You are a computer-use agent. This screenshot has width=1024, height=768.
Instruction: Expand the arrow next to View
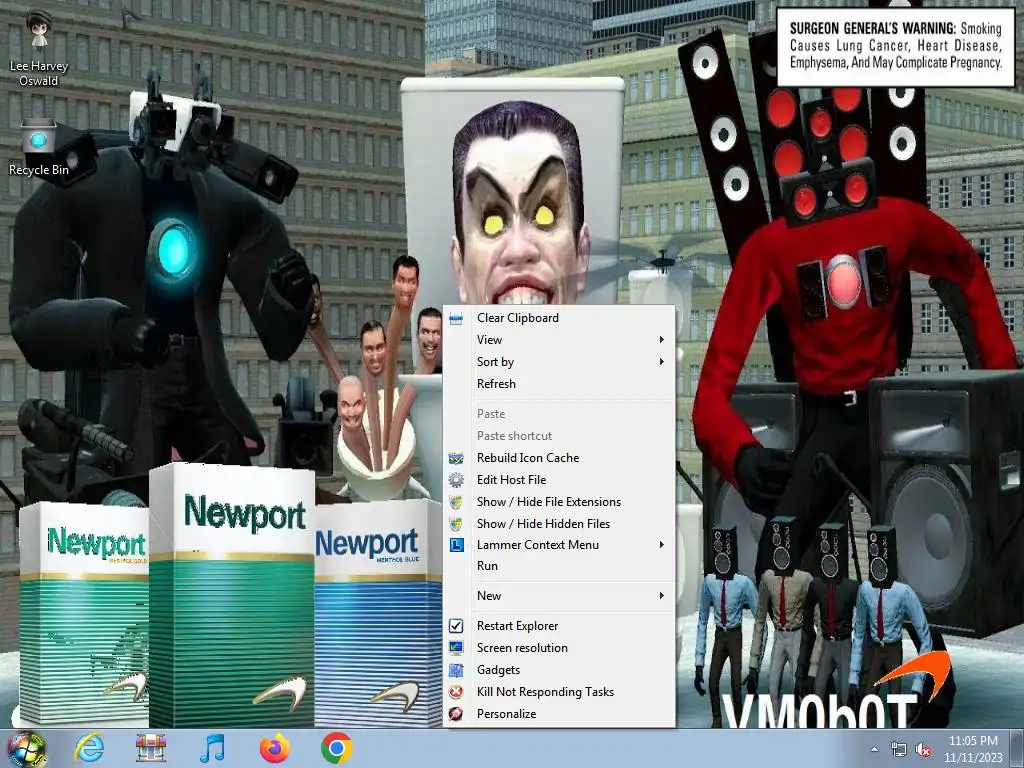[x=662, y=340]
